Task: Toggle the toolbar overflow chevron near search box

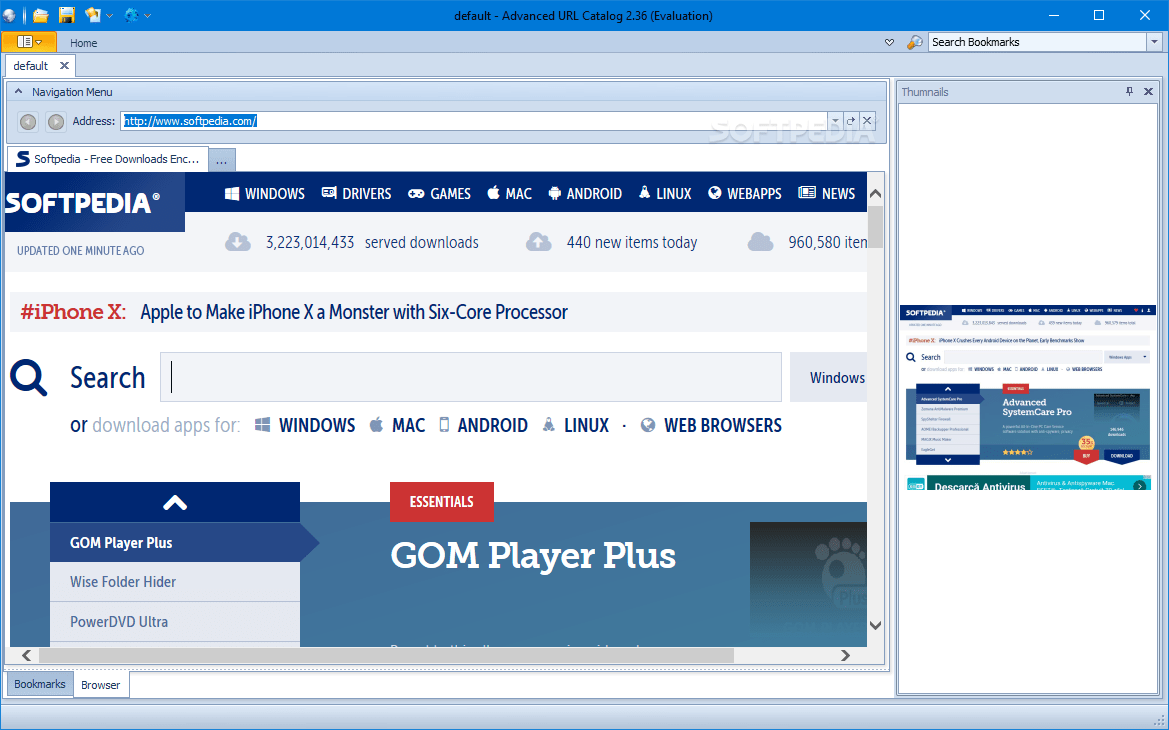Action: [888, 42]
